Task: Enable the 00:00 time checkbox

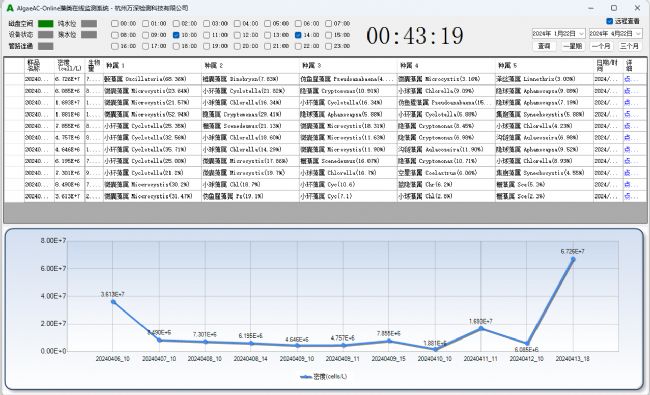Action: (115, 24)
